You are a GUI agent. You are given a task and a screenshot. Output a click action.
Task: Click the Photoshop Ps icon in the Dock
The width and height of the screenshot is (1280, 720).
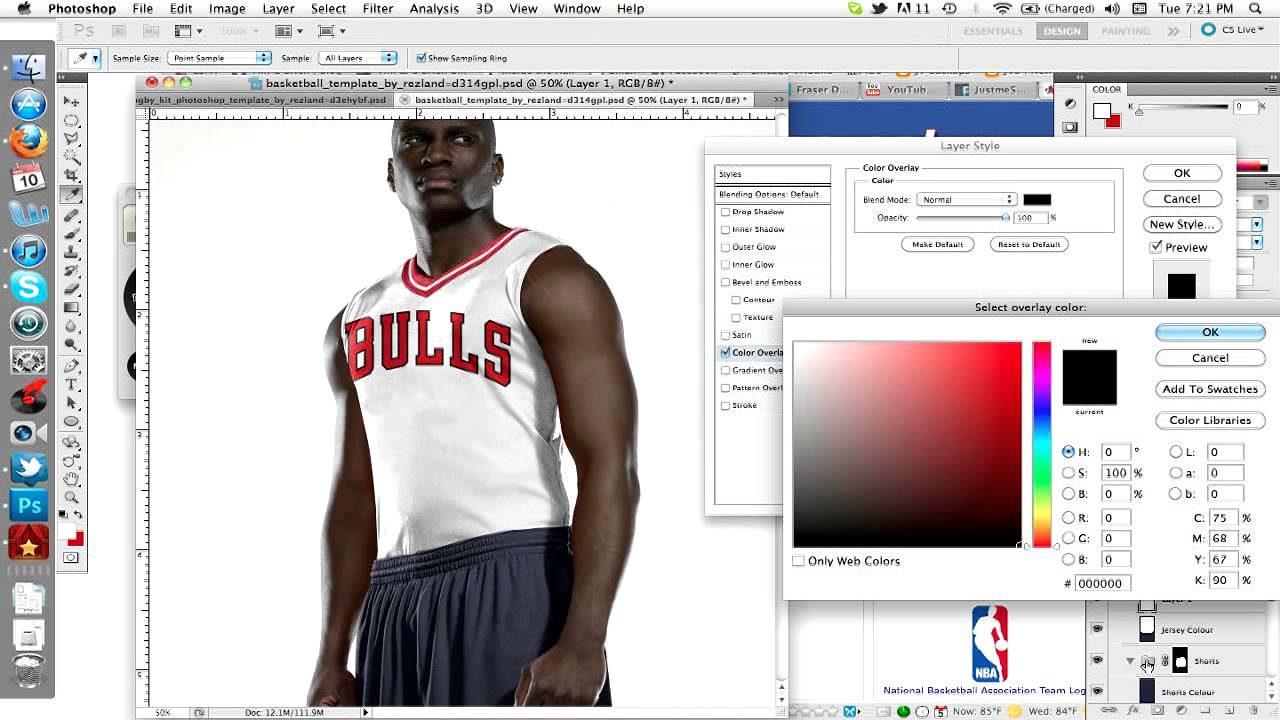coord(29,506)
